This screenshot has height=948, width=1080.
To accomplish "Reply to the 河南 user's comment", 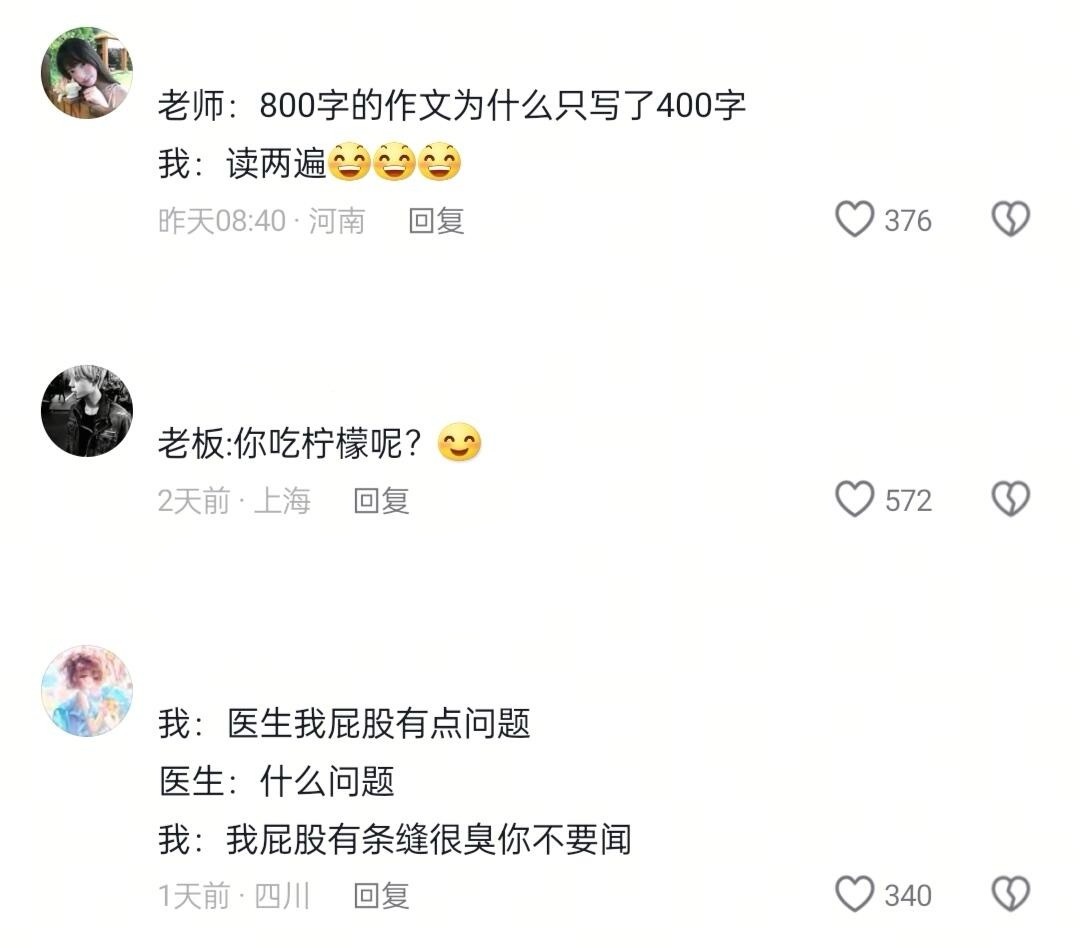I will pos(436,221).
